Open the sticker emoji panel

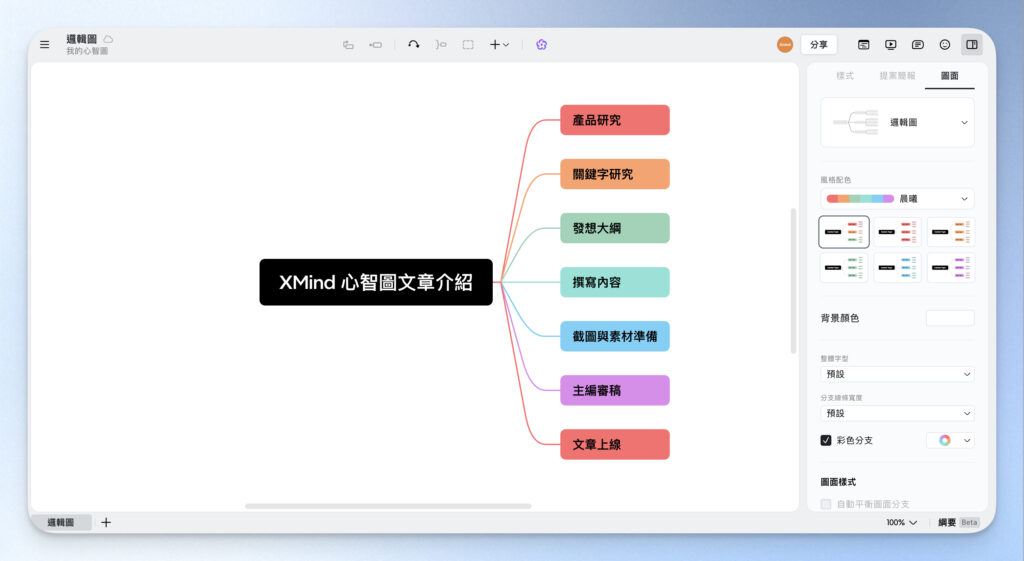point(945,44)
